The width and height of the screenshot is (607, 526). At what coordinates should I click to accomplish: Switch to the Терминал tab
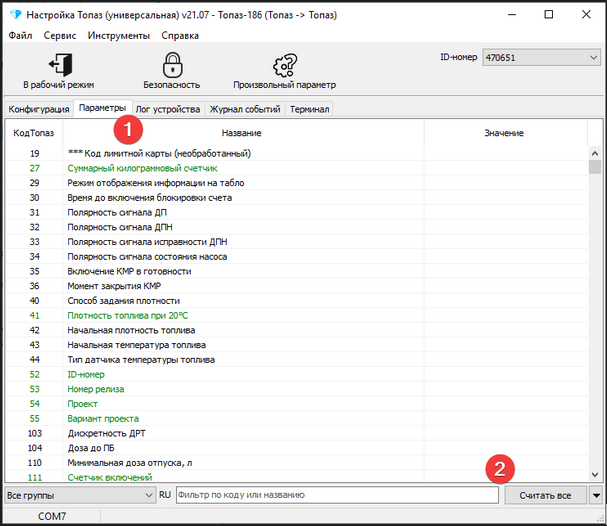(310, 109)
